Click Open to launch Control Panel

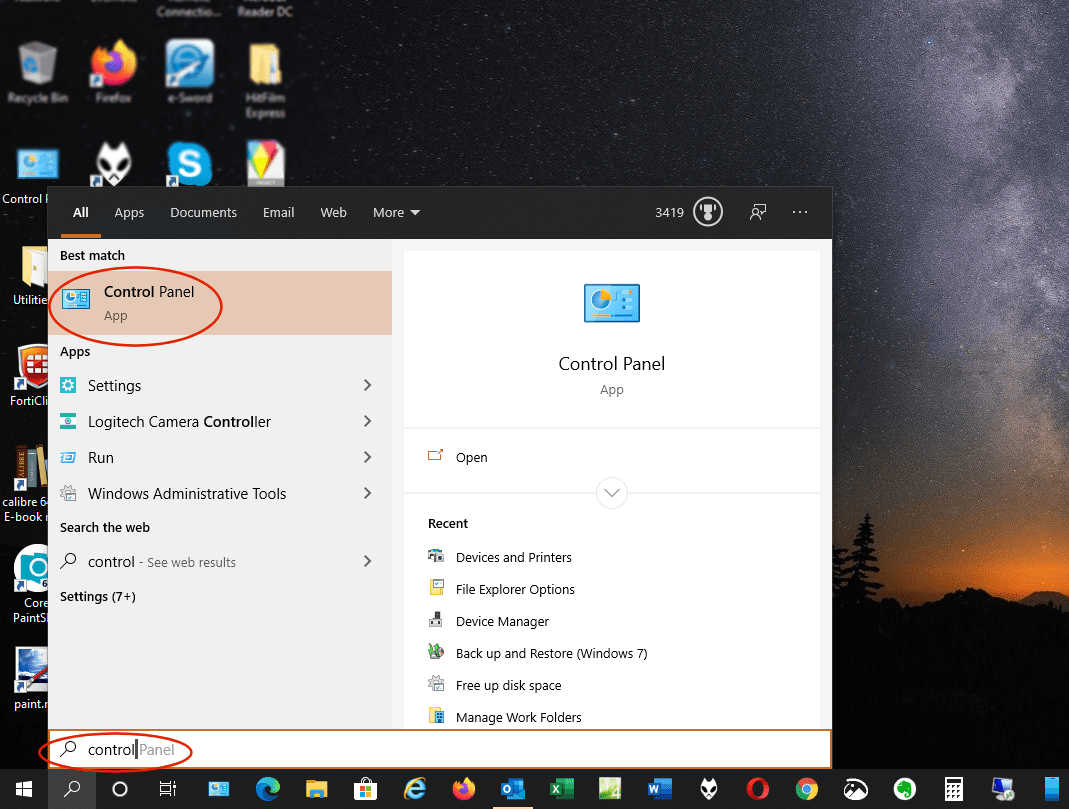coord(470,457)
